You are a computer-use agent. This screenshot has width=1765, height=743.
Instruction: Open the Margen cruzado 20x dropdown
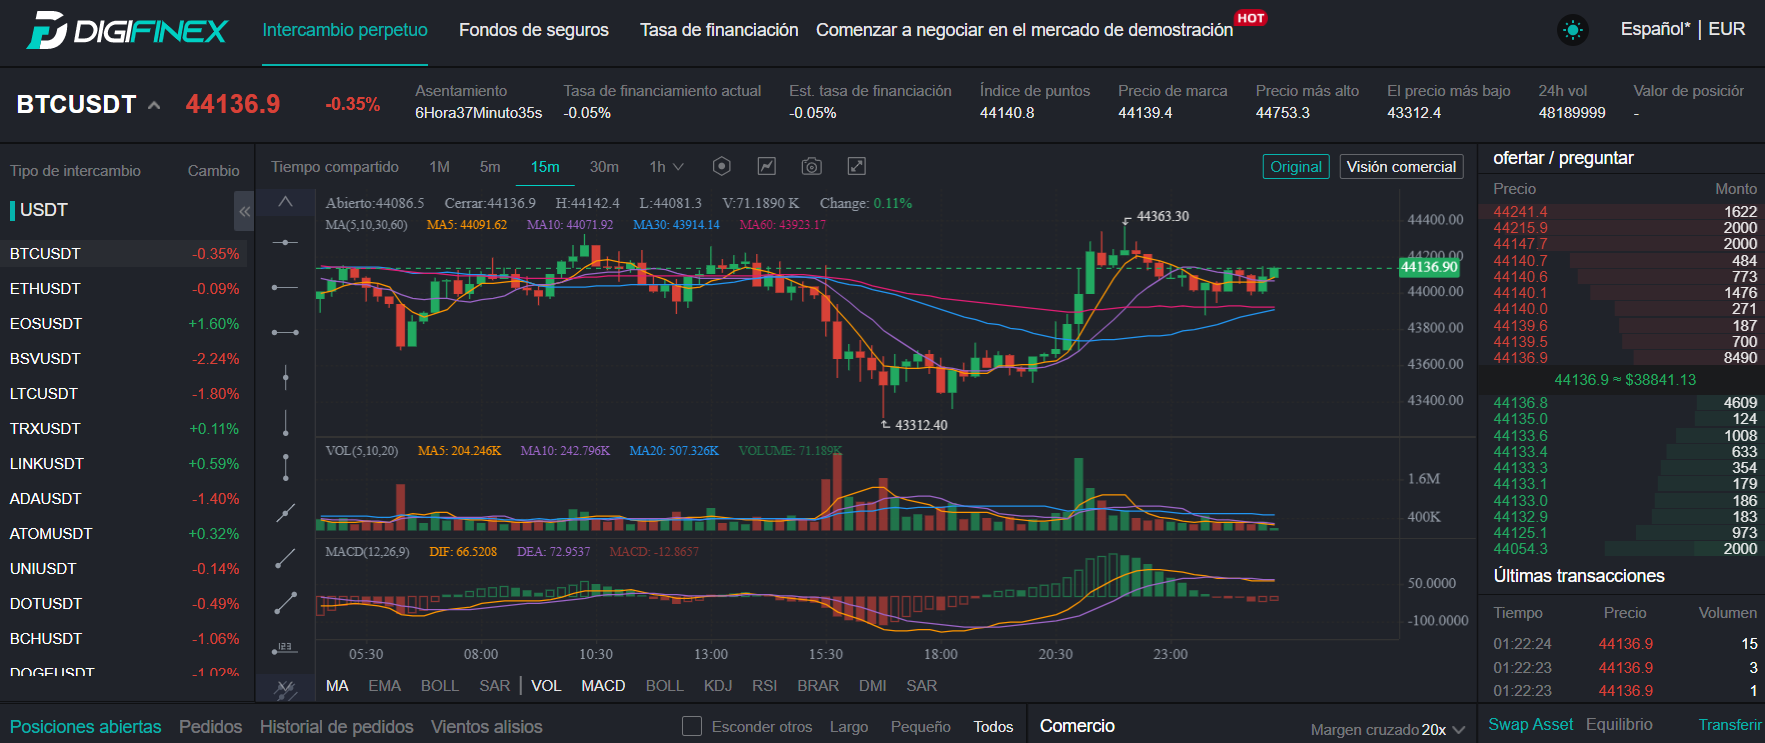1388,729
